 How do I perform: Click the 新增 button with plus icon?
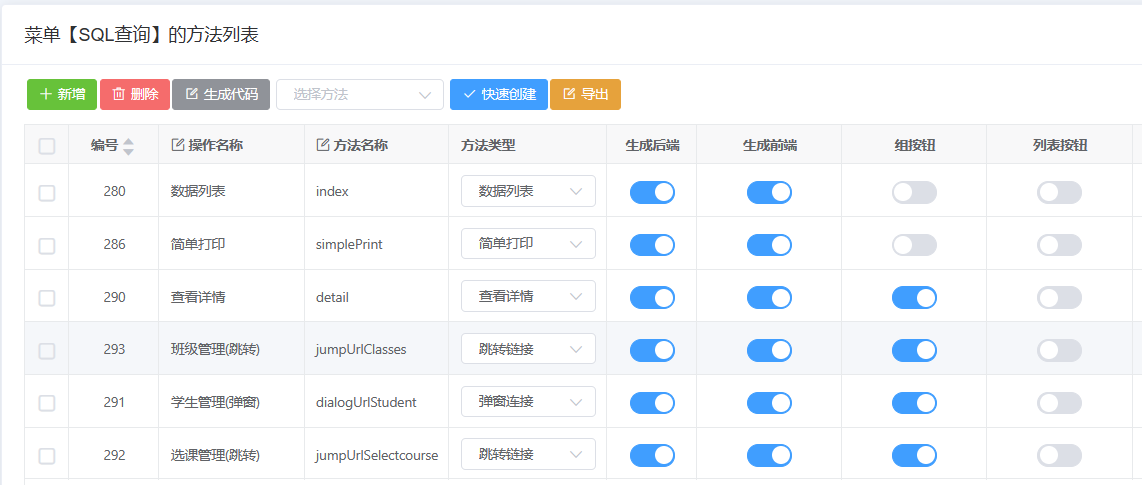[62, 94]
